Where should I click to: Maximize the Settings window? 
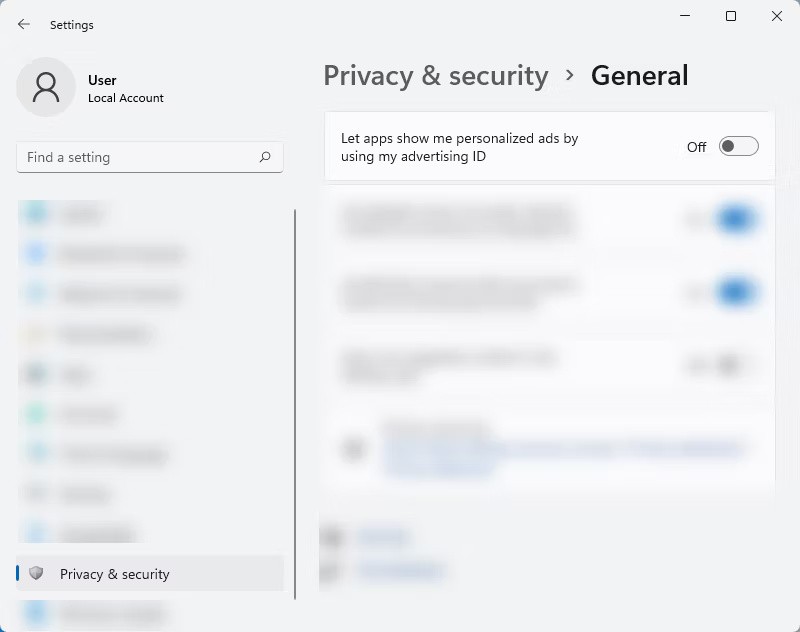click(731, 16)
